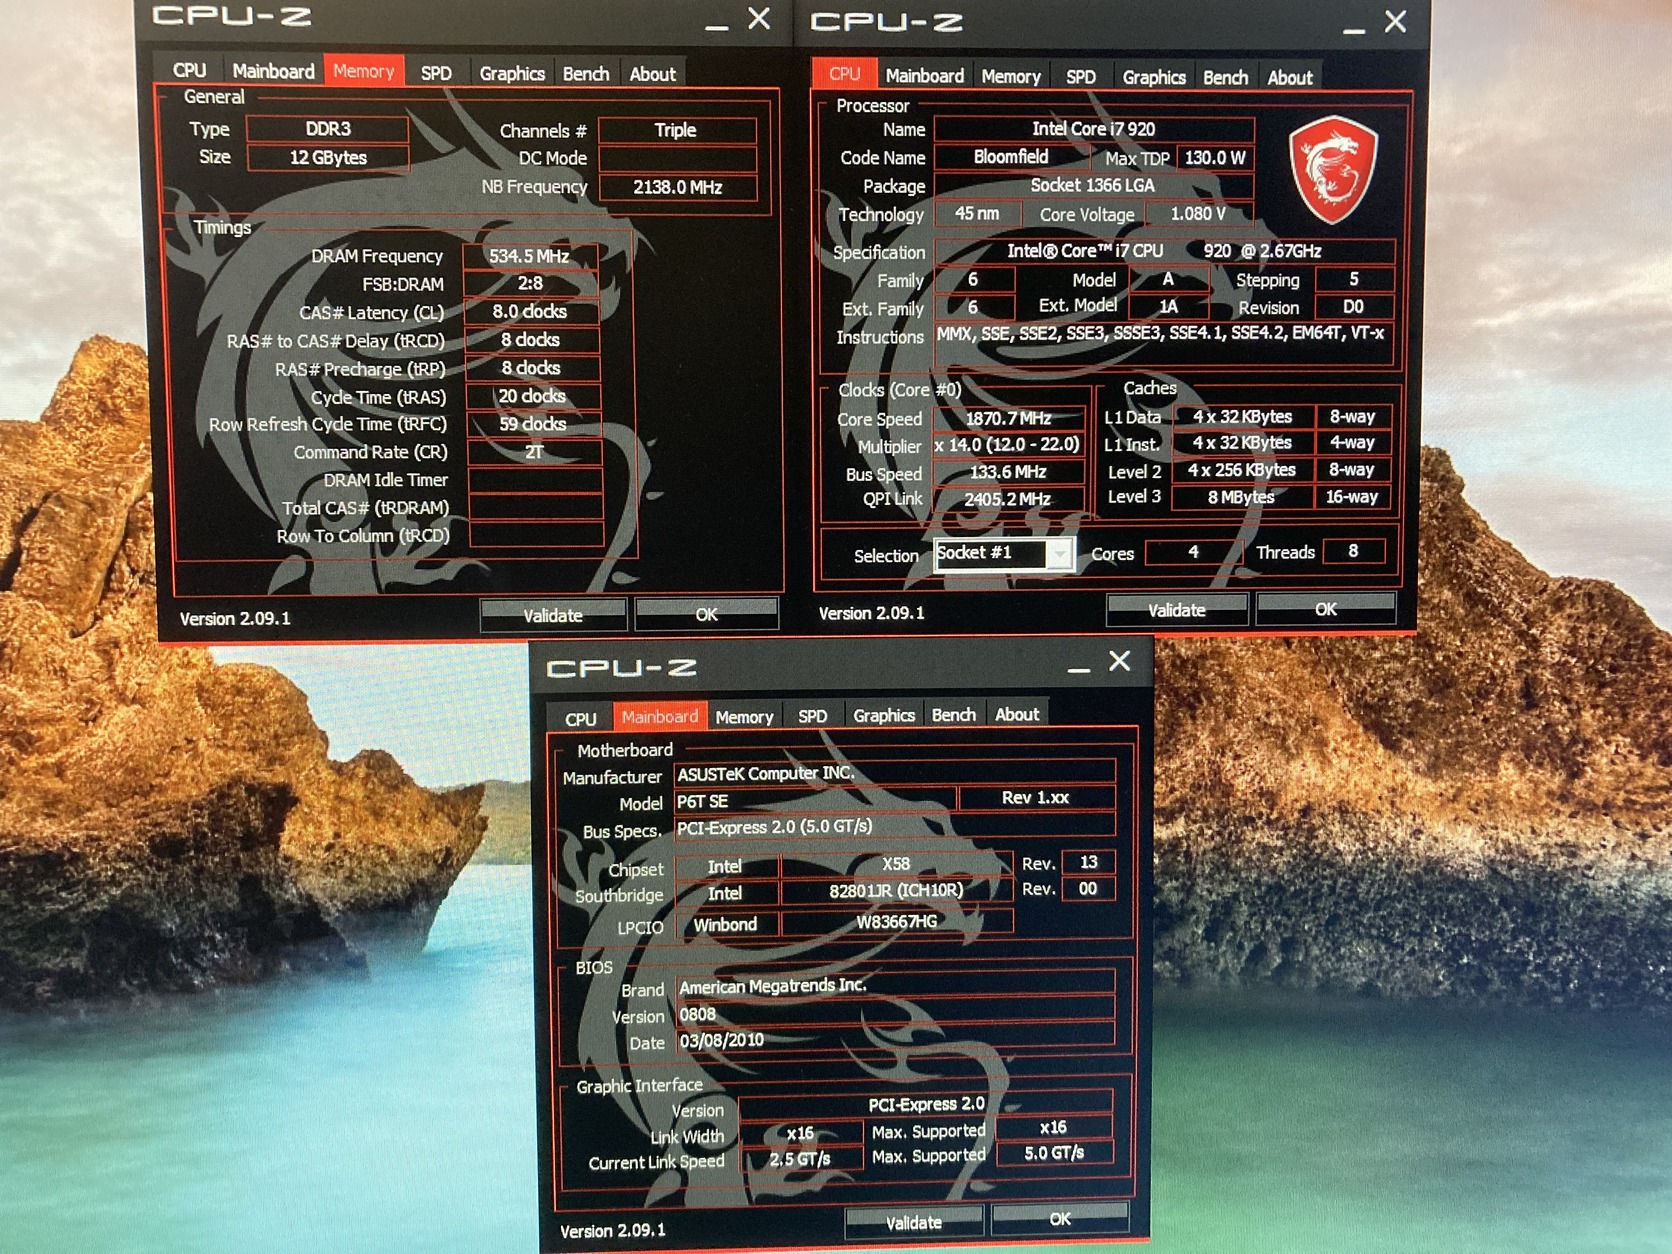Screen dimensions: 1672x1254
Task: Click the LPCIO model "W83667HG"
Action: pyautogui.click(x=896, y=922)
